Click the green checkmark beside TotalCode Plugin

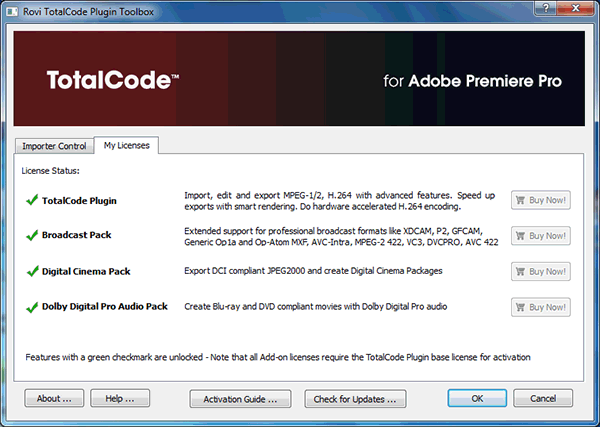click(32, 200)
